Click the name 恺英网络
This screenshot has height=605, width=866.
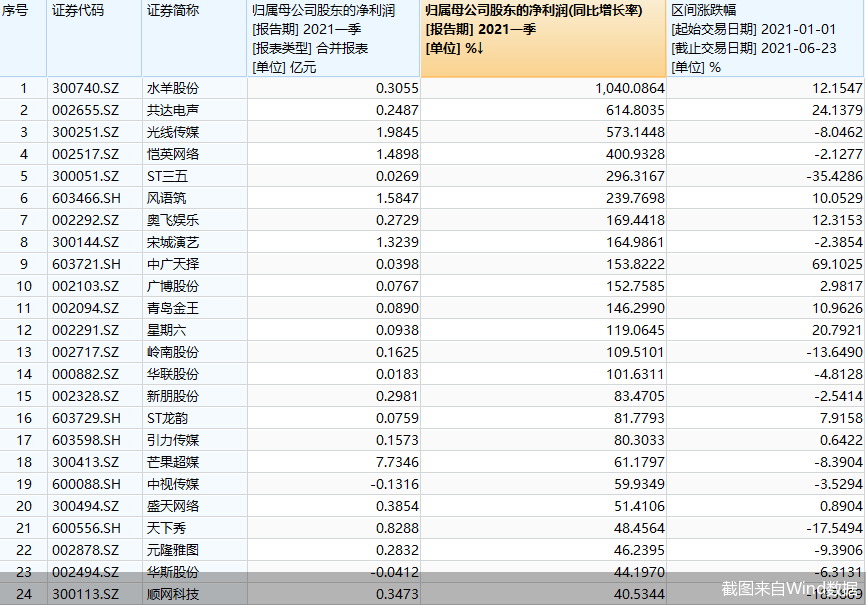(x=173, y=154)
